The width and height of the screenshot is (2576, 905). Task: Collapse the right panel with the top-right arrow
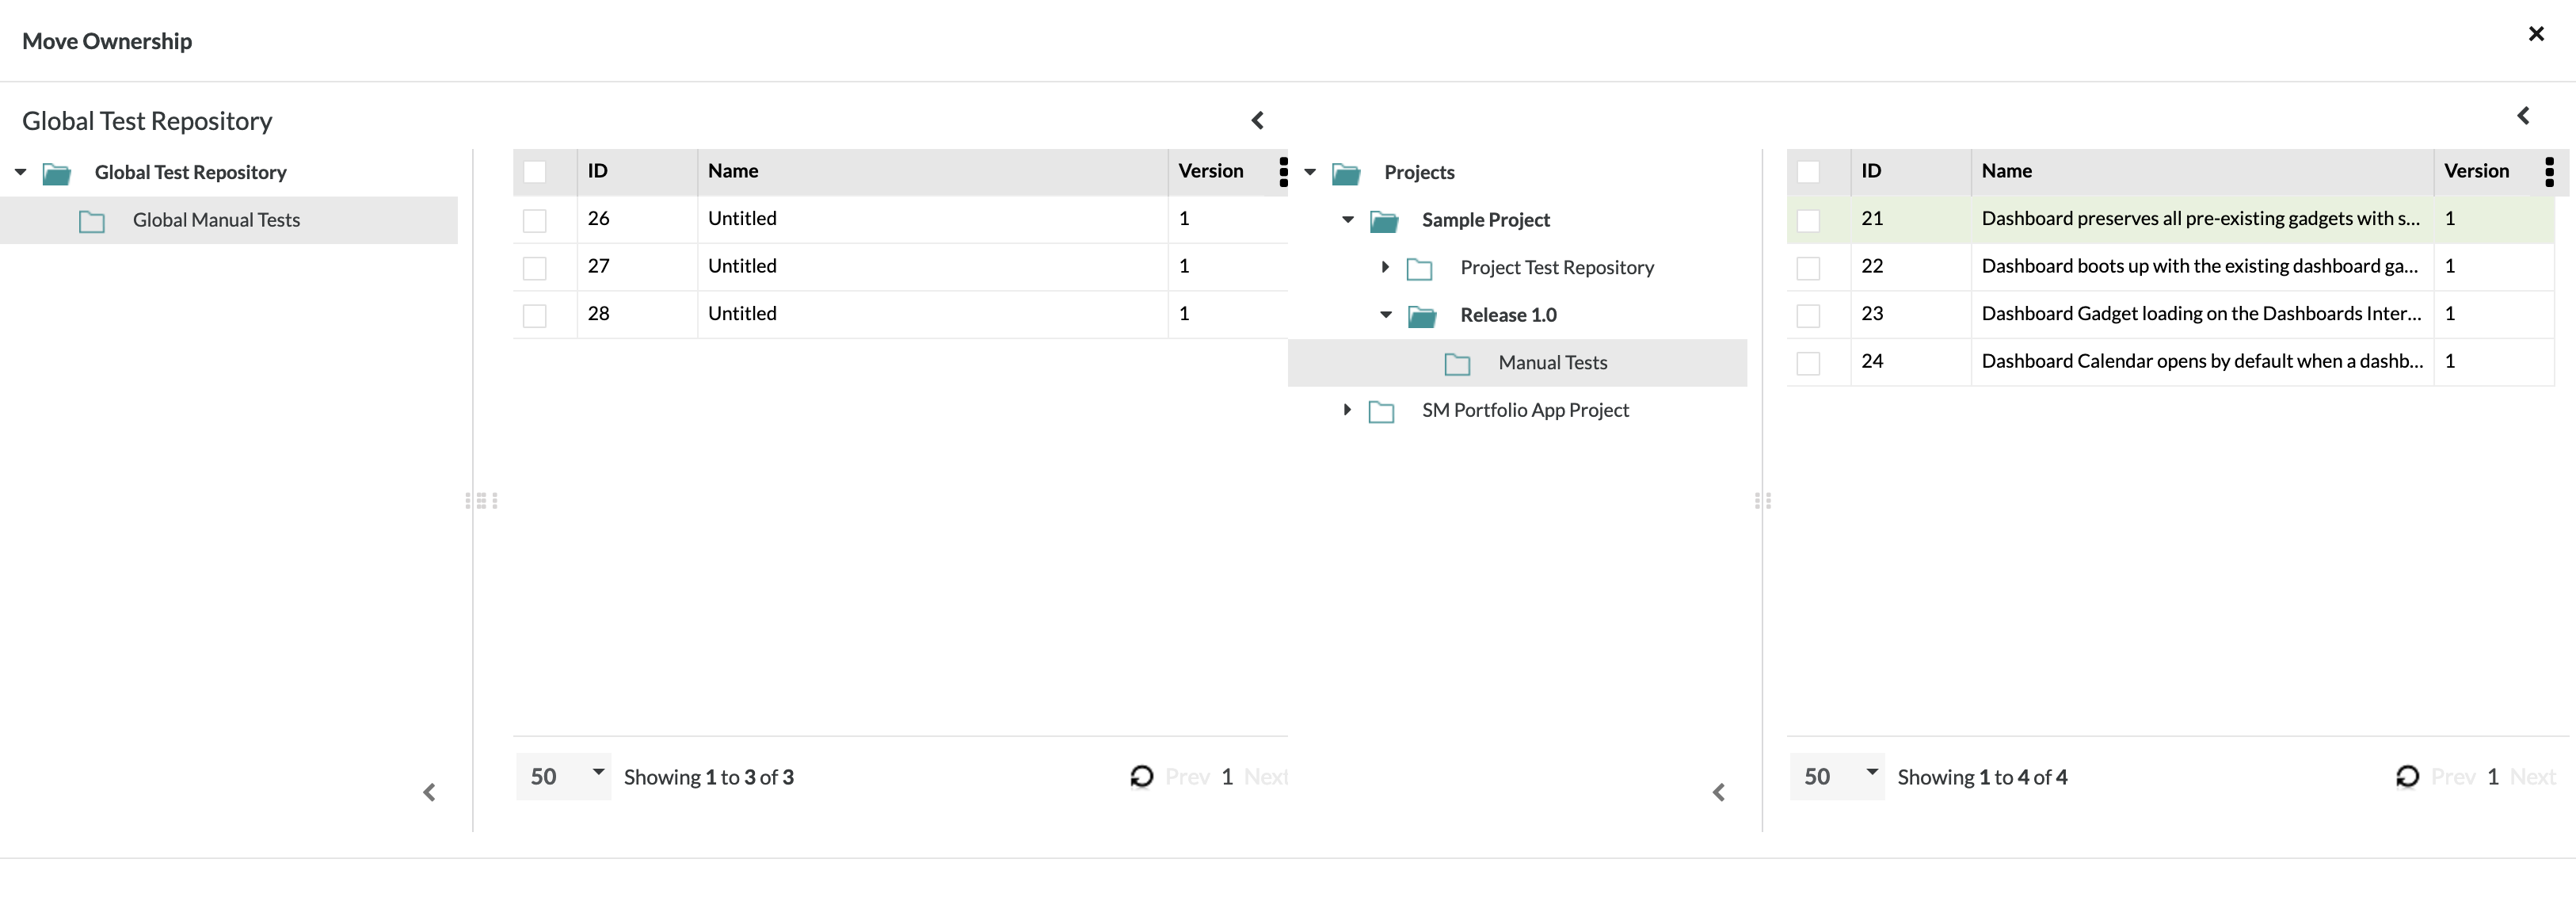coord(2523,116)
